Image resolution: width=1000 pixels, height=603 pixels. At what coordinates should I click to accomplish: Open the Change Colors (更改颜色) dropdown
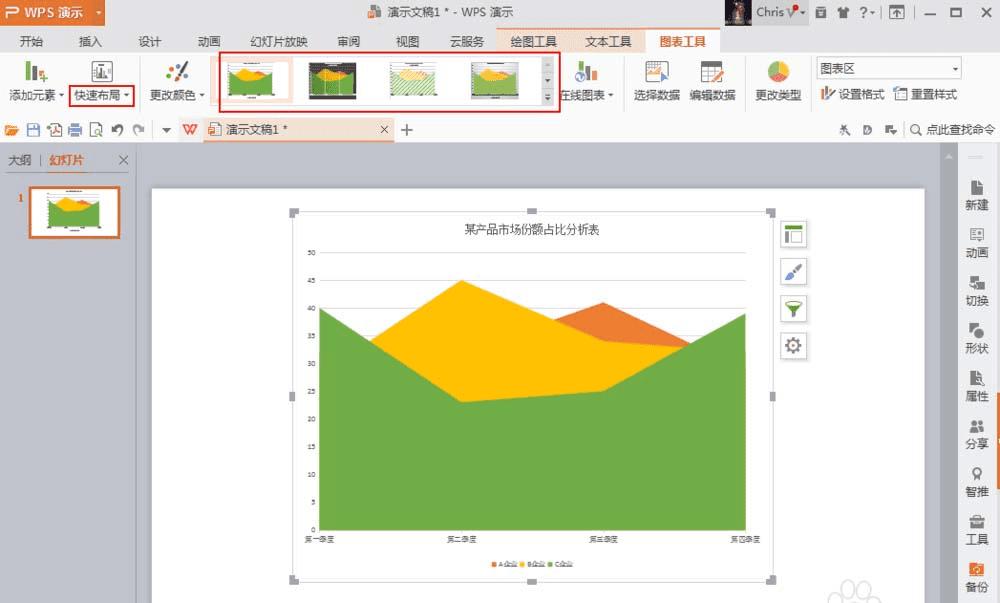177,96
